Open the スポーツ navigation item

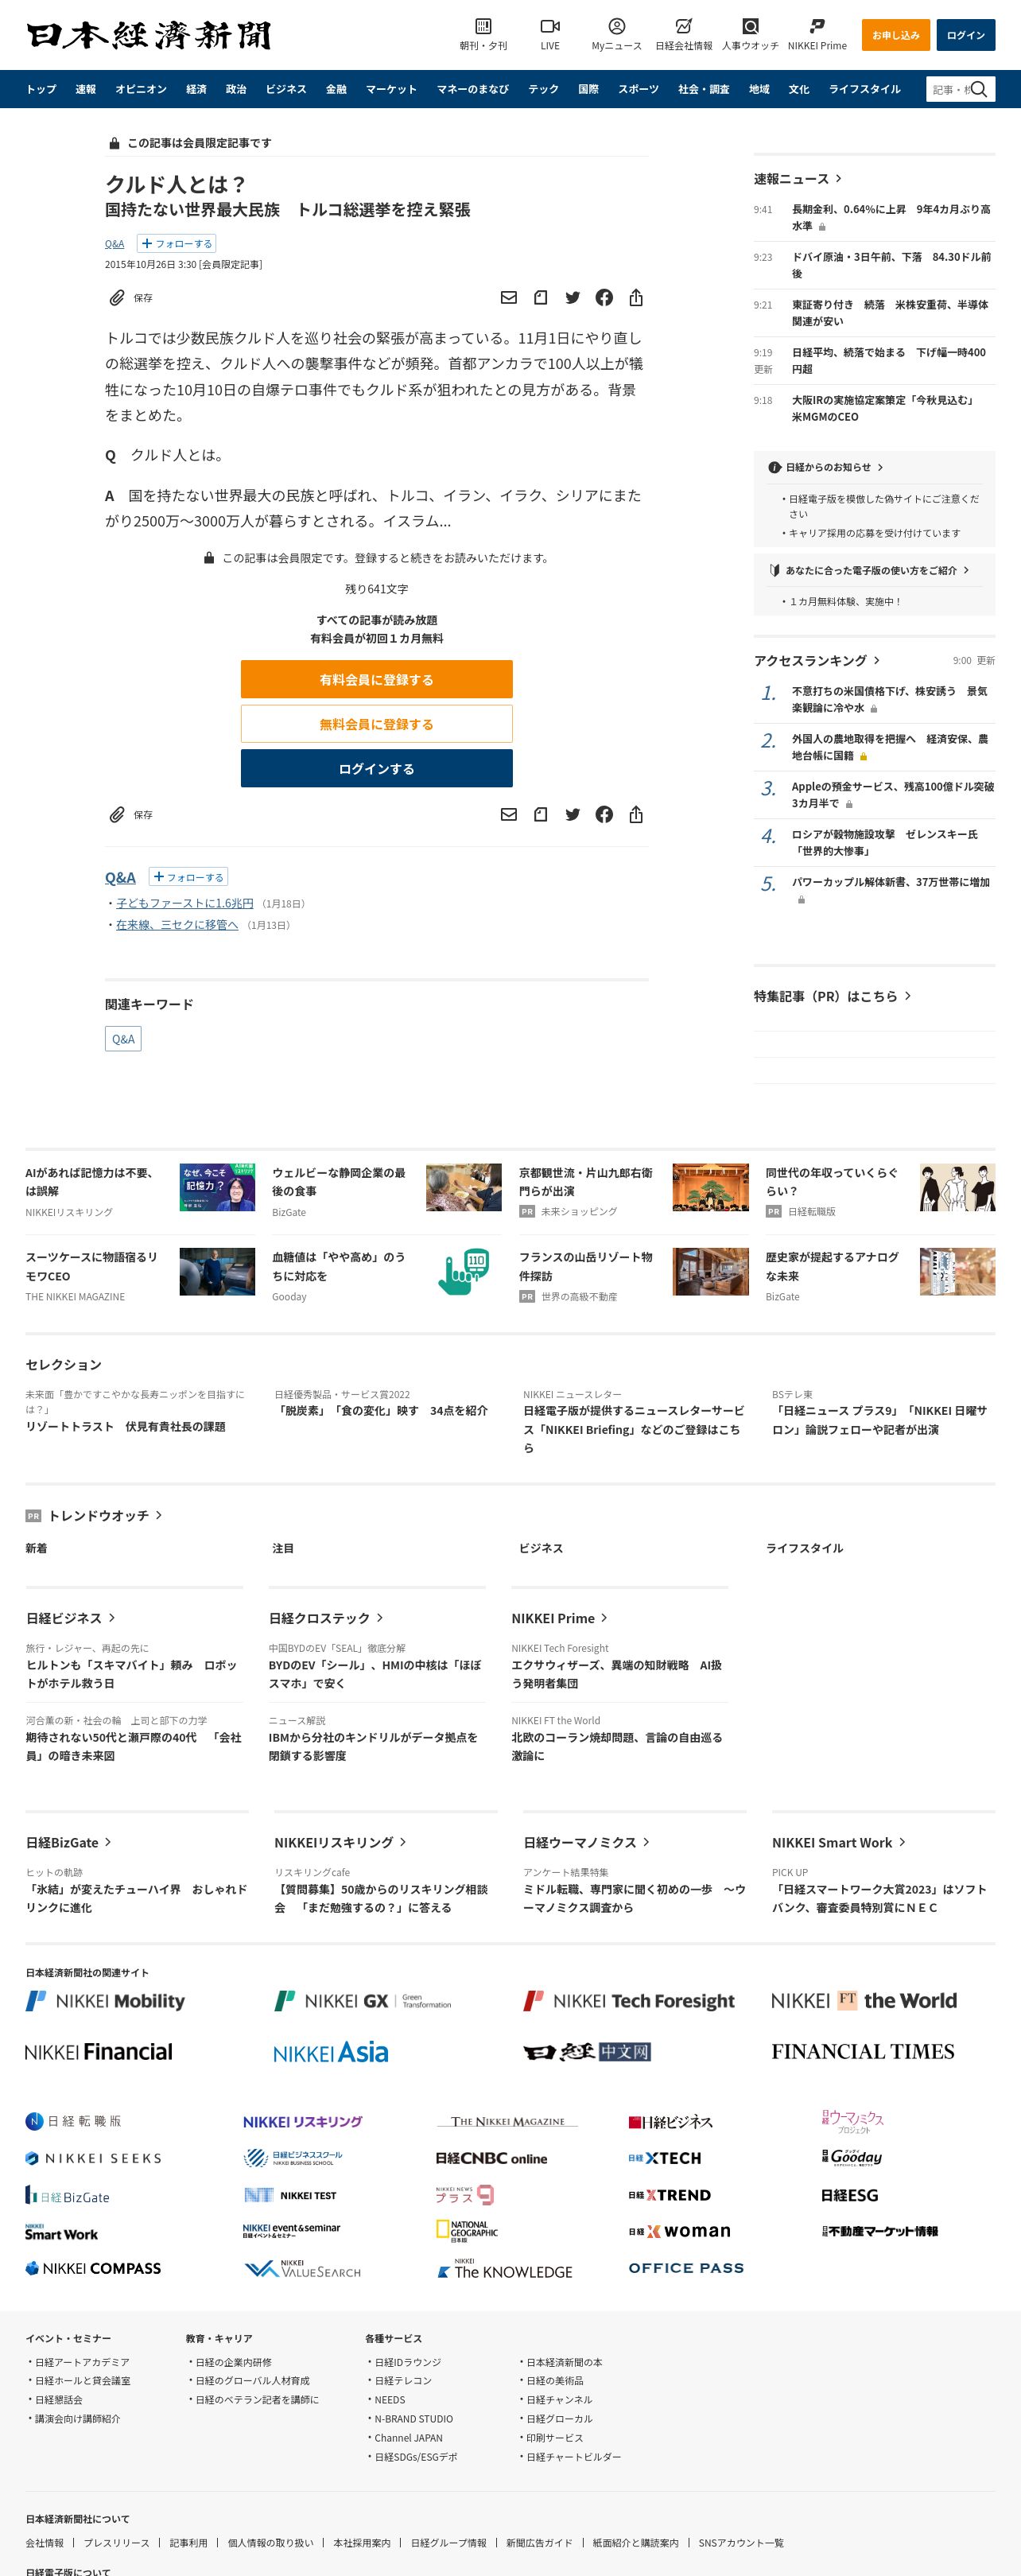coord(638,90)
